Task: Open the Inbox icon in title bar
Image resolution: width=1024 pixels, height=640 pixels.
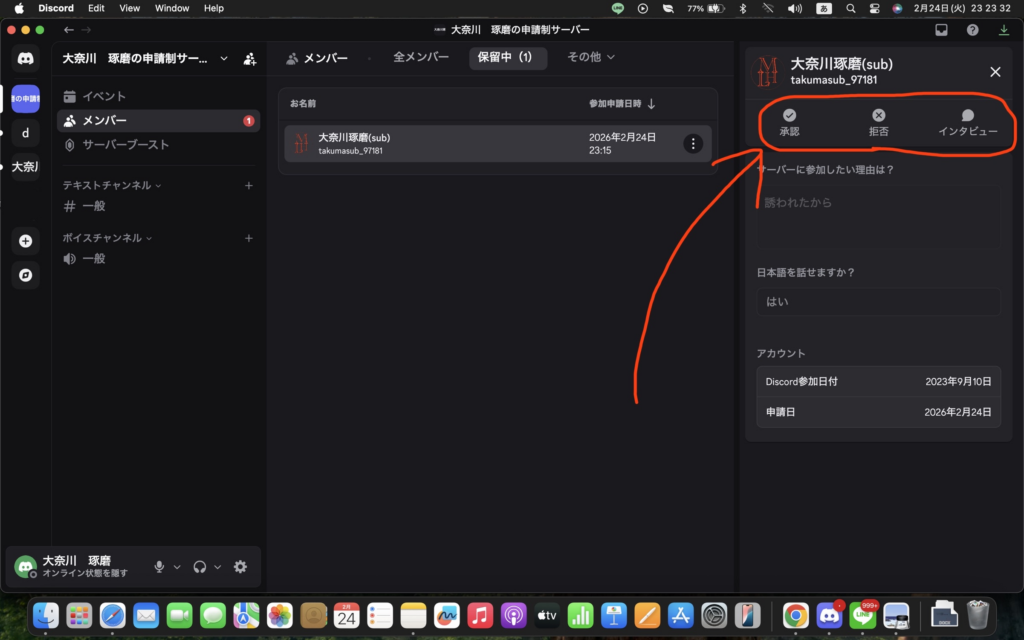Action: tap(941, 30)
